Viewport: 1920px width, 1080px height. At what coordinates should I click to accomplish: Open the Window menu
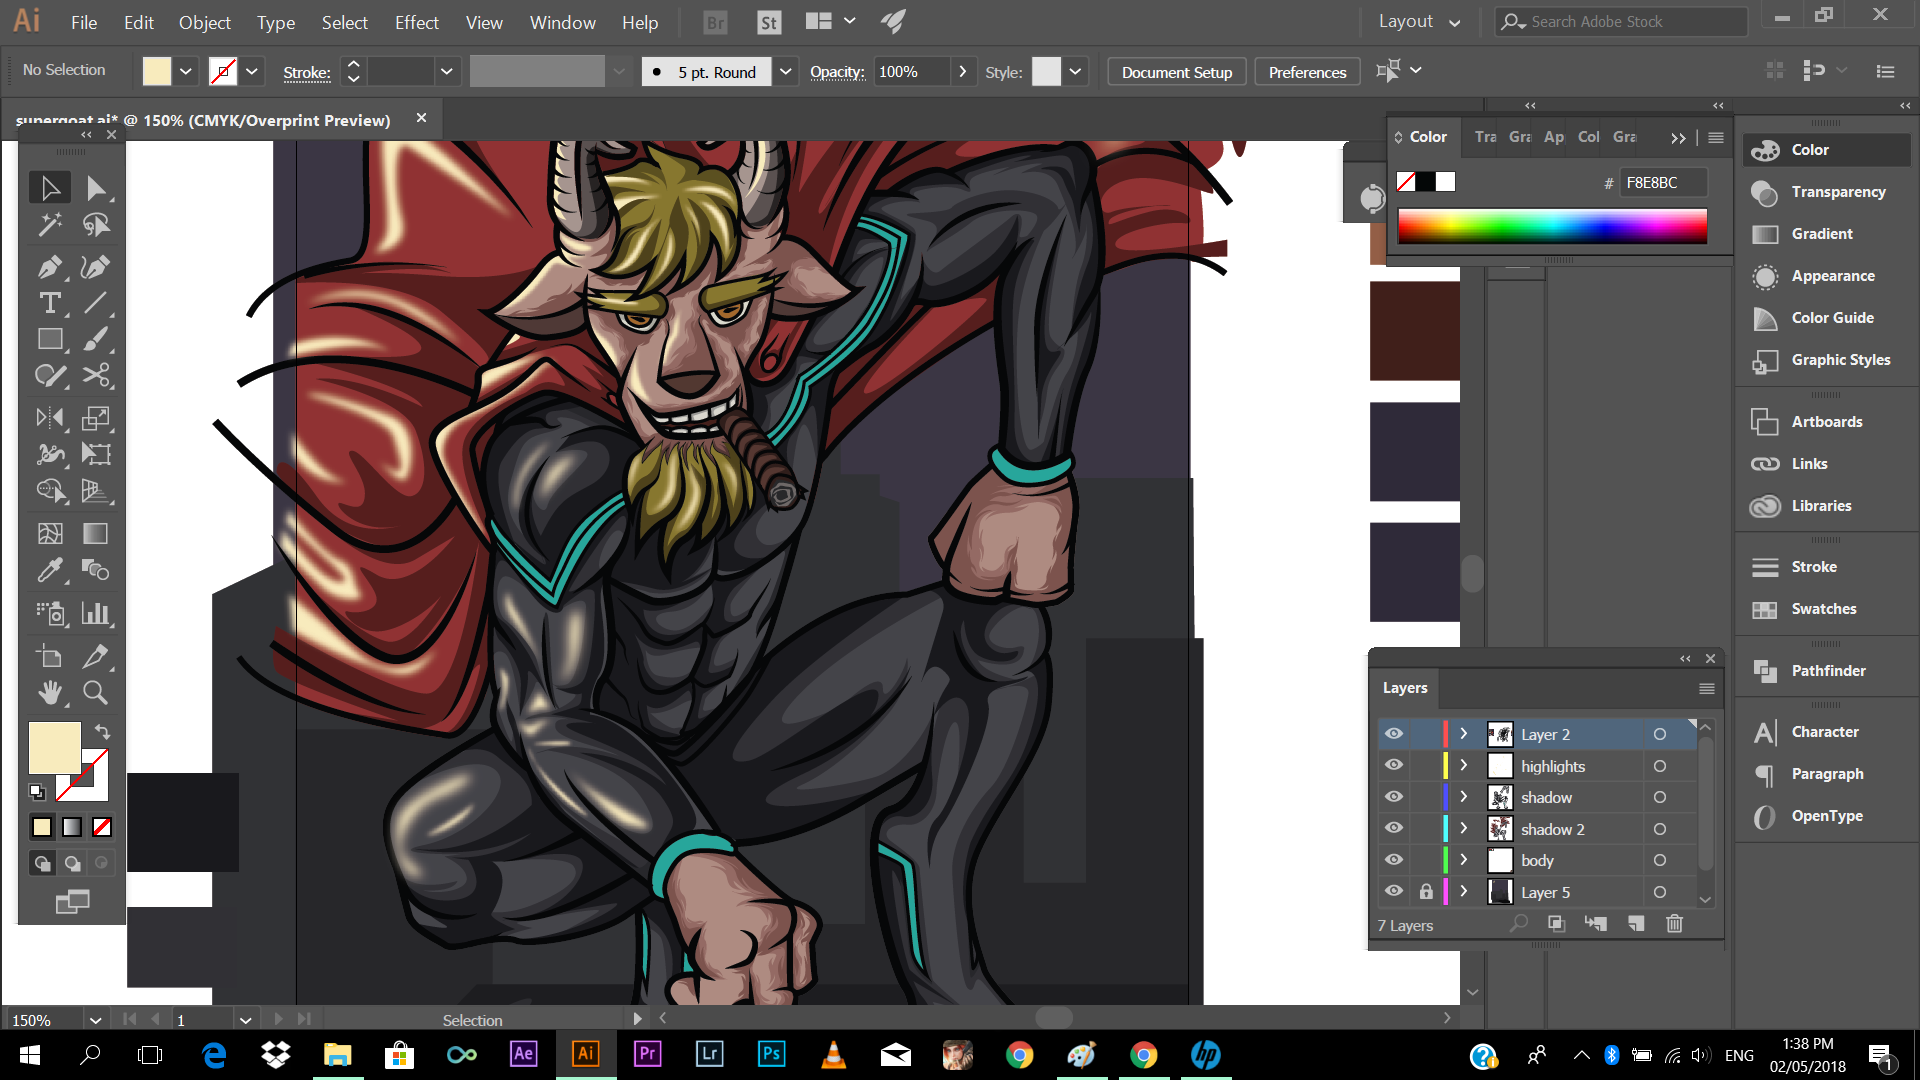[562, 22]
